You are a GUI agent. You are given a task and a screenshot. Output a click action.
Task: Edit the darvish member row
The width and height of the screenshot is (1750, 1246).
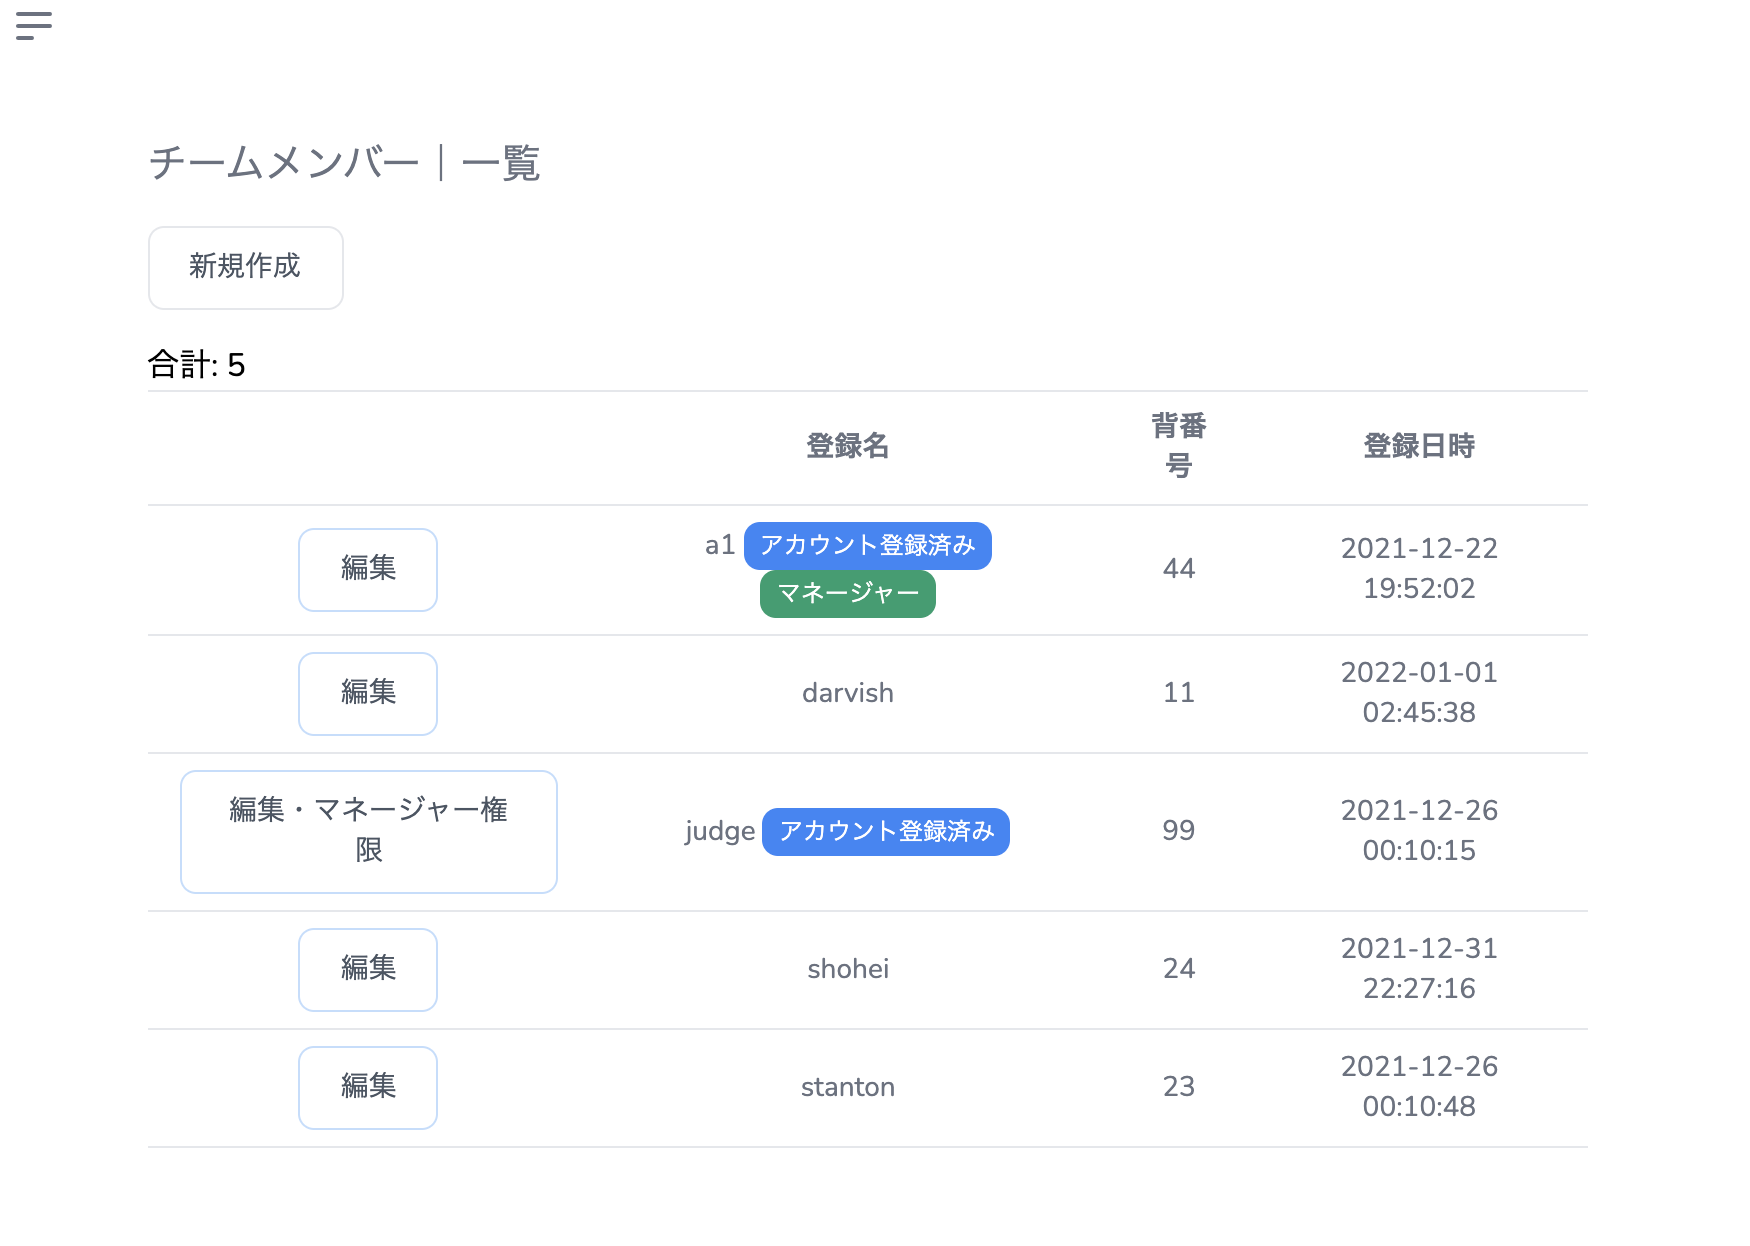tap(368, 693)
